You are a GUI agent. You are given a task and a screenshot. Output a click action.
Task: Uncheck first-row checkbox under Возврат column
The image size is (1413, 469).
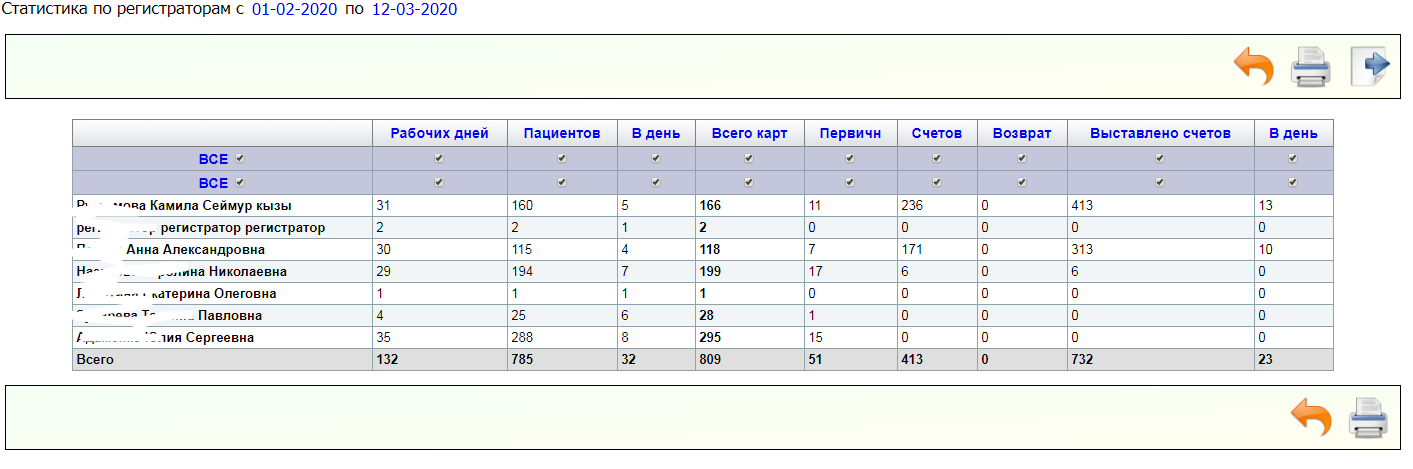pyautogui.click(x=1022, y=158)
